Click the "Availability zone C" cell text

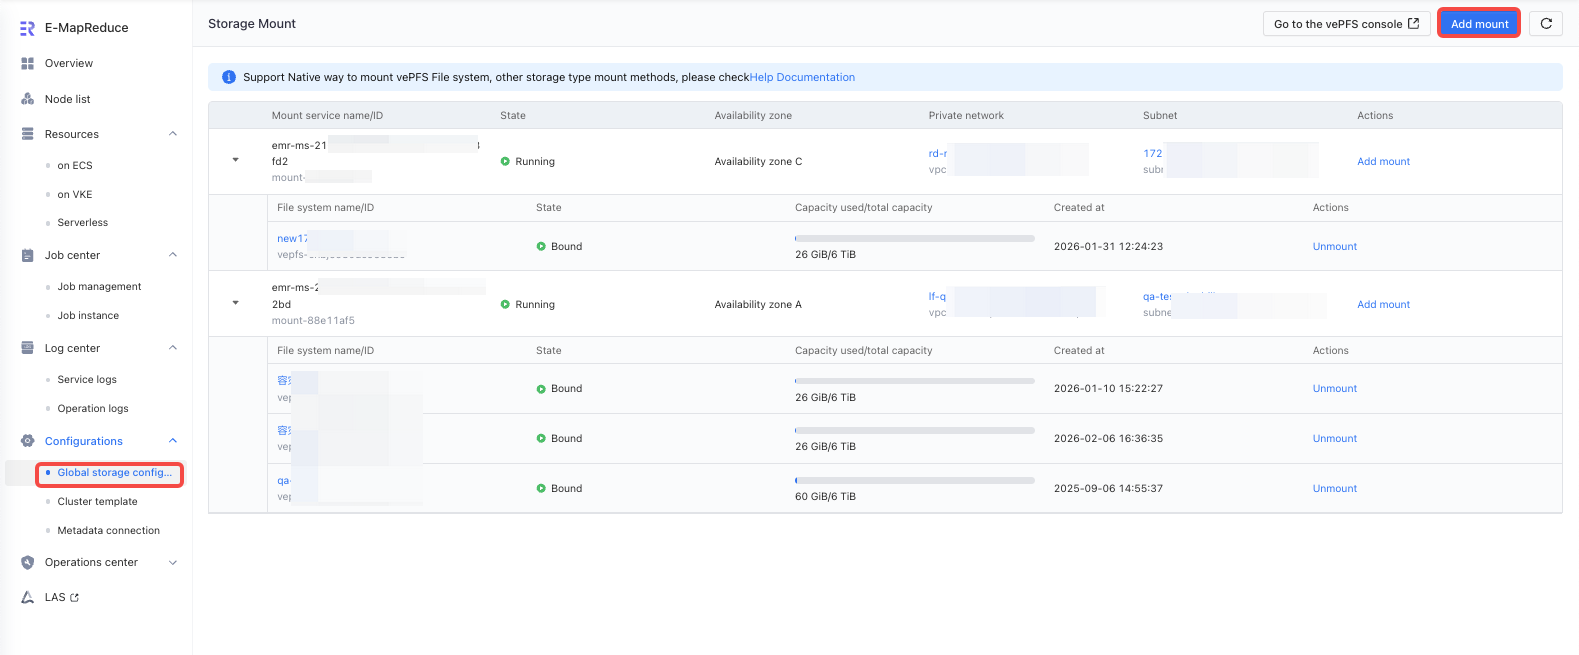click(758, 161)
